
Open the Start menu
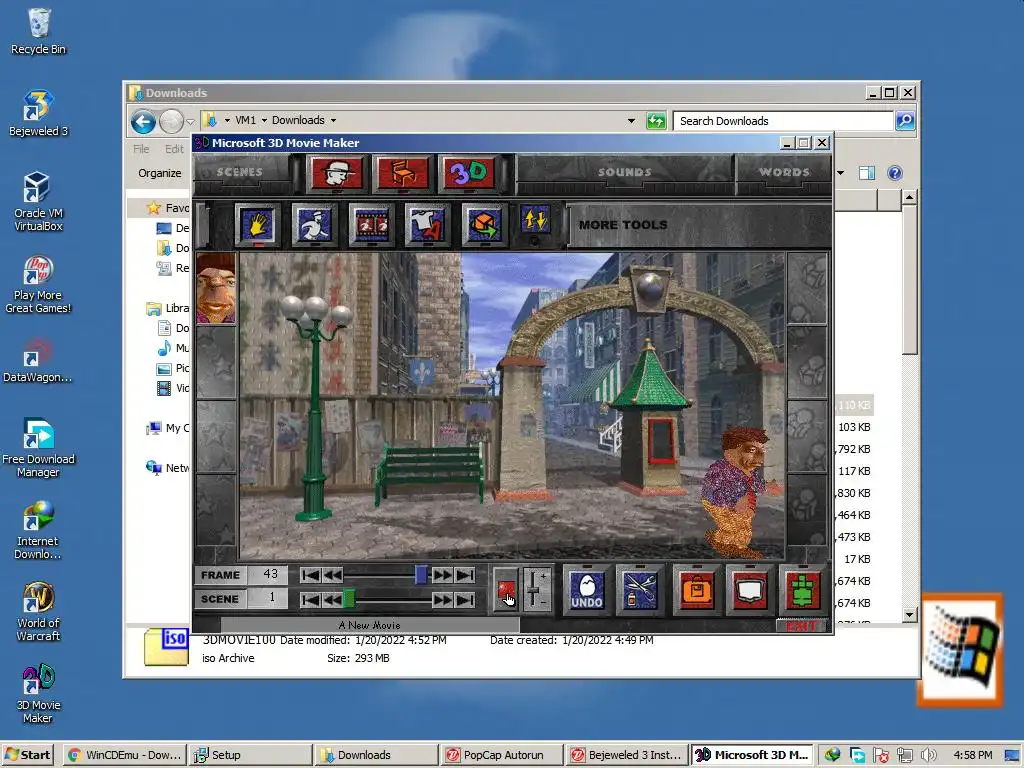click(27, 755)
